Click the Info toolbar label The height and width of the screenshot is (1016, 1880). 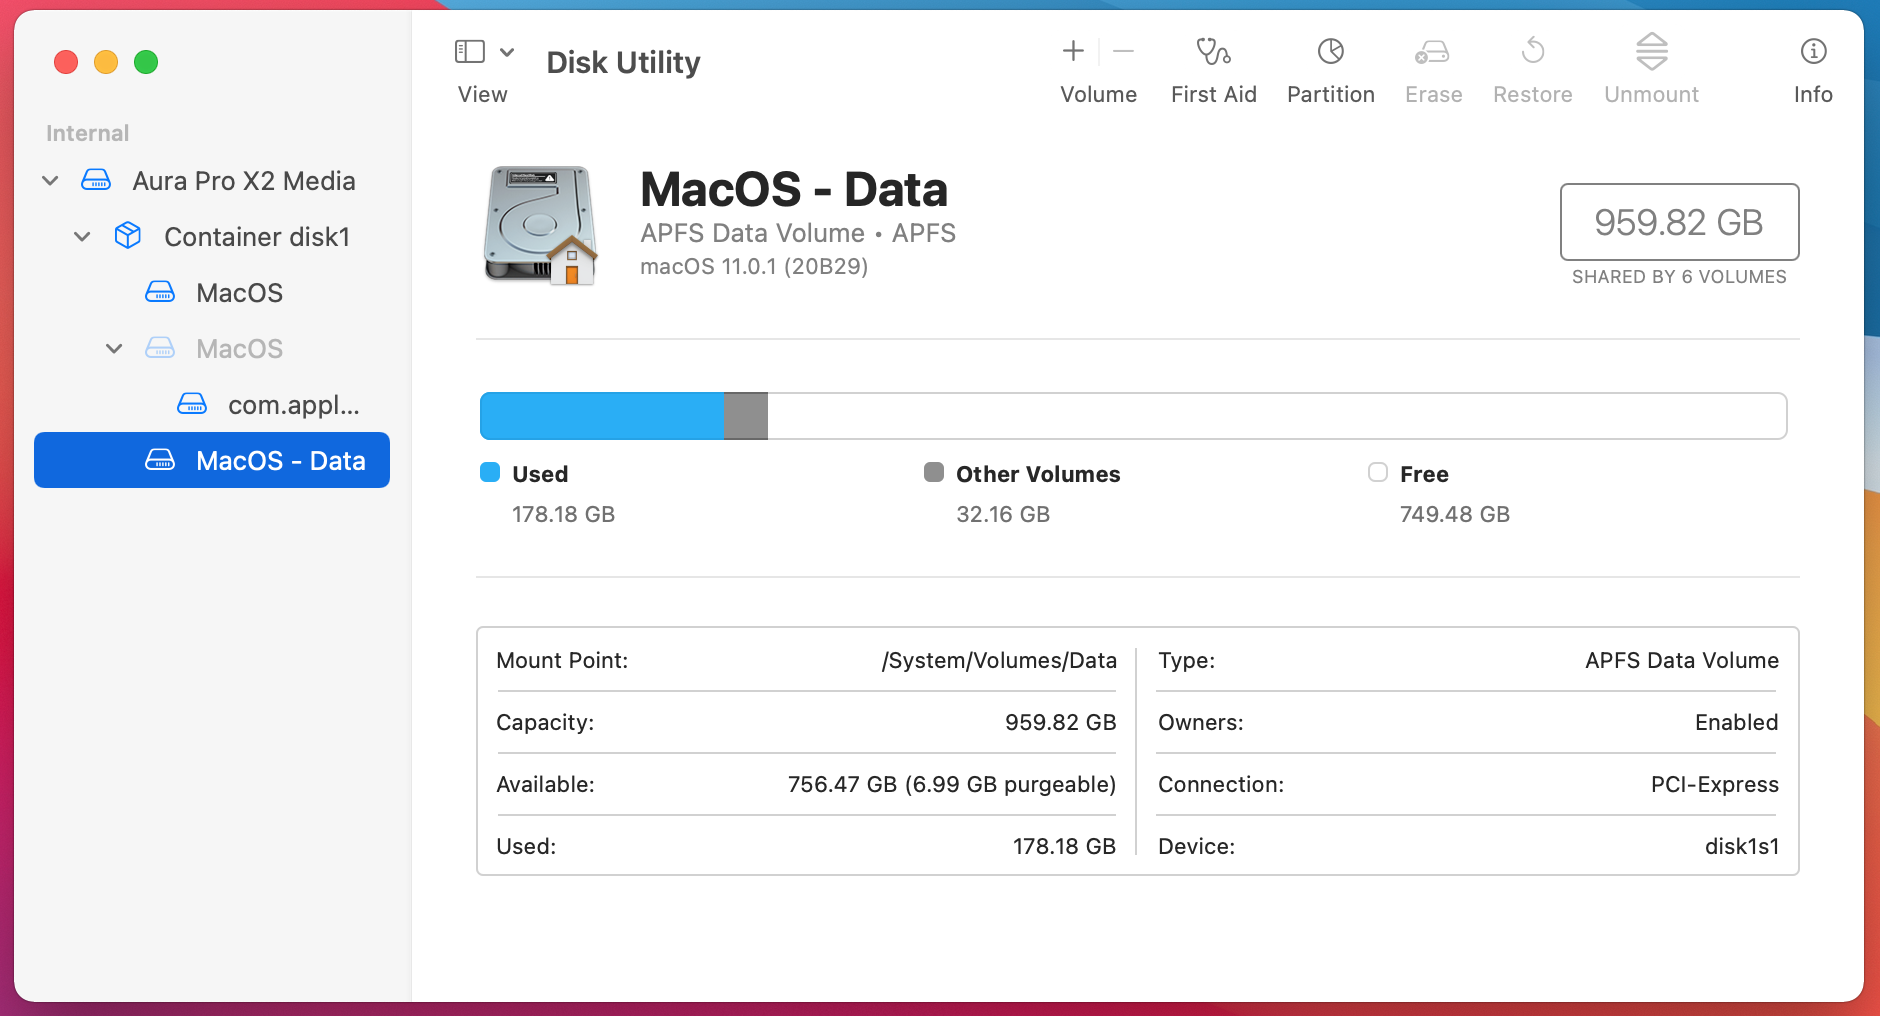pyautogui.click(x=1813, y=94)
